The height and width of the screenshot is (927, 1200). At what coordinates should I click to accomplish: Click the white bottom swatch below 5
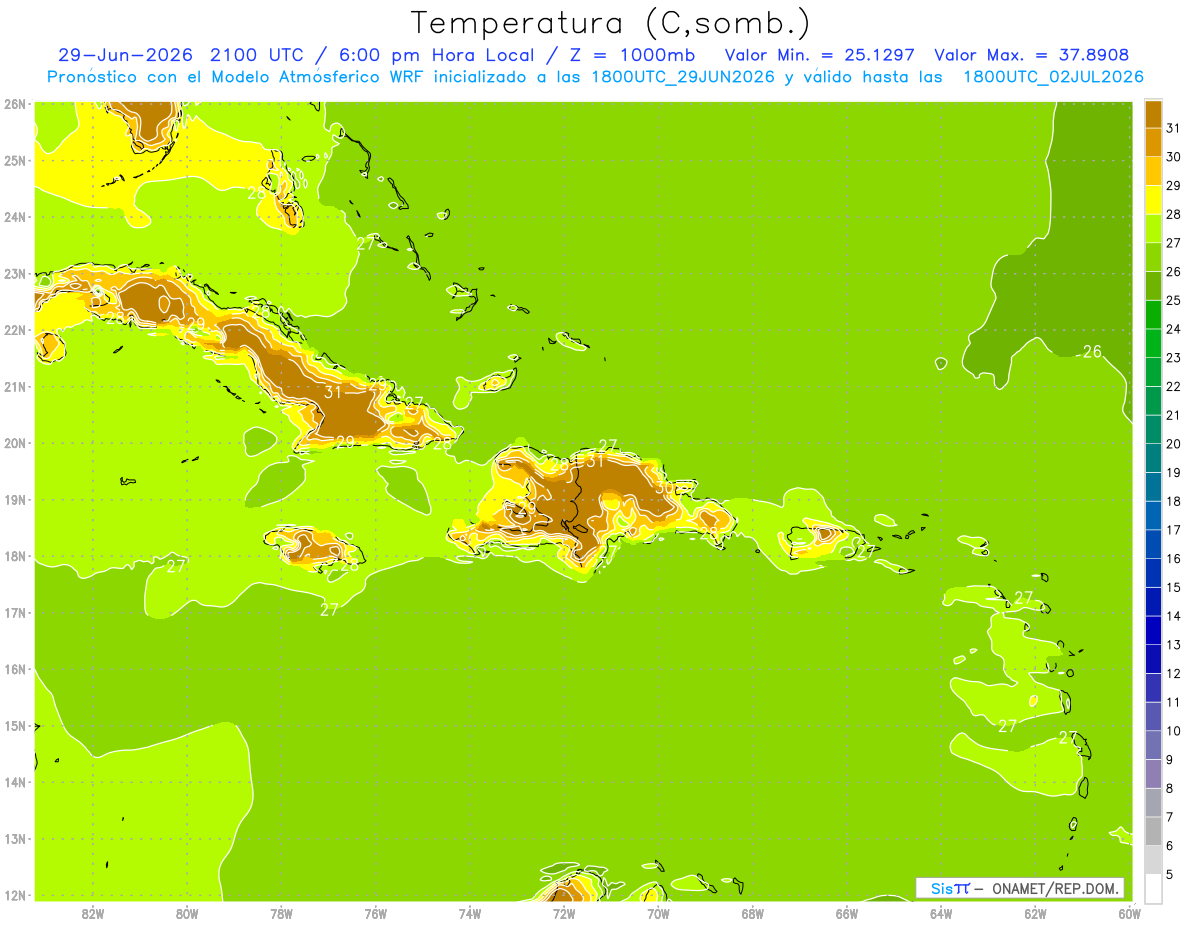1153,888
